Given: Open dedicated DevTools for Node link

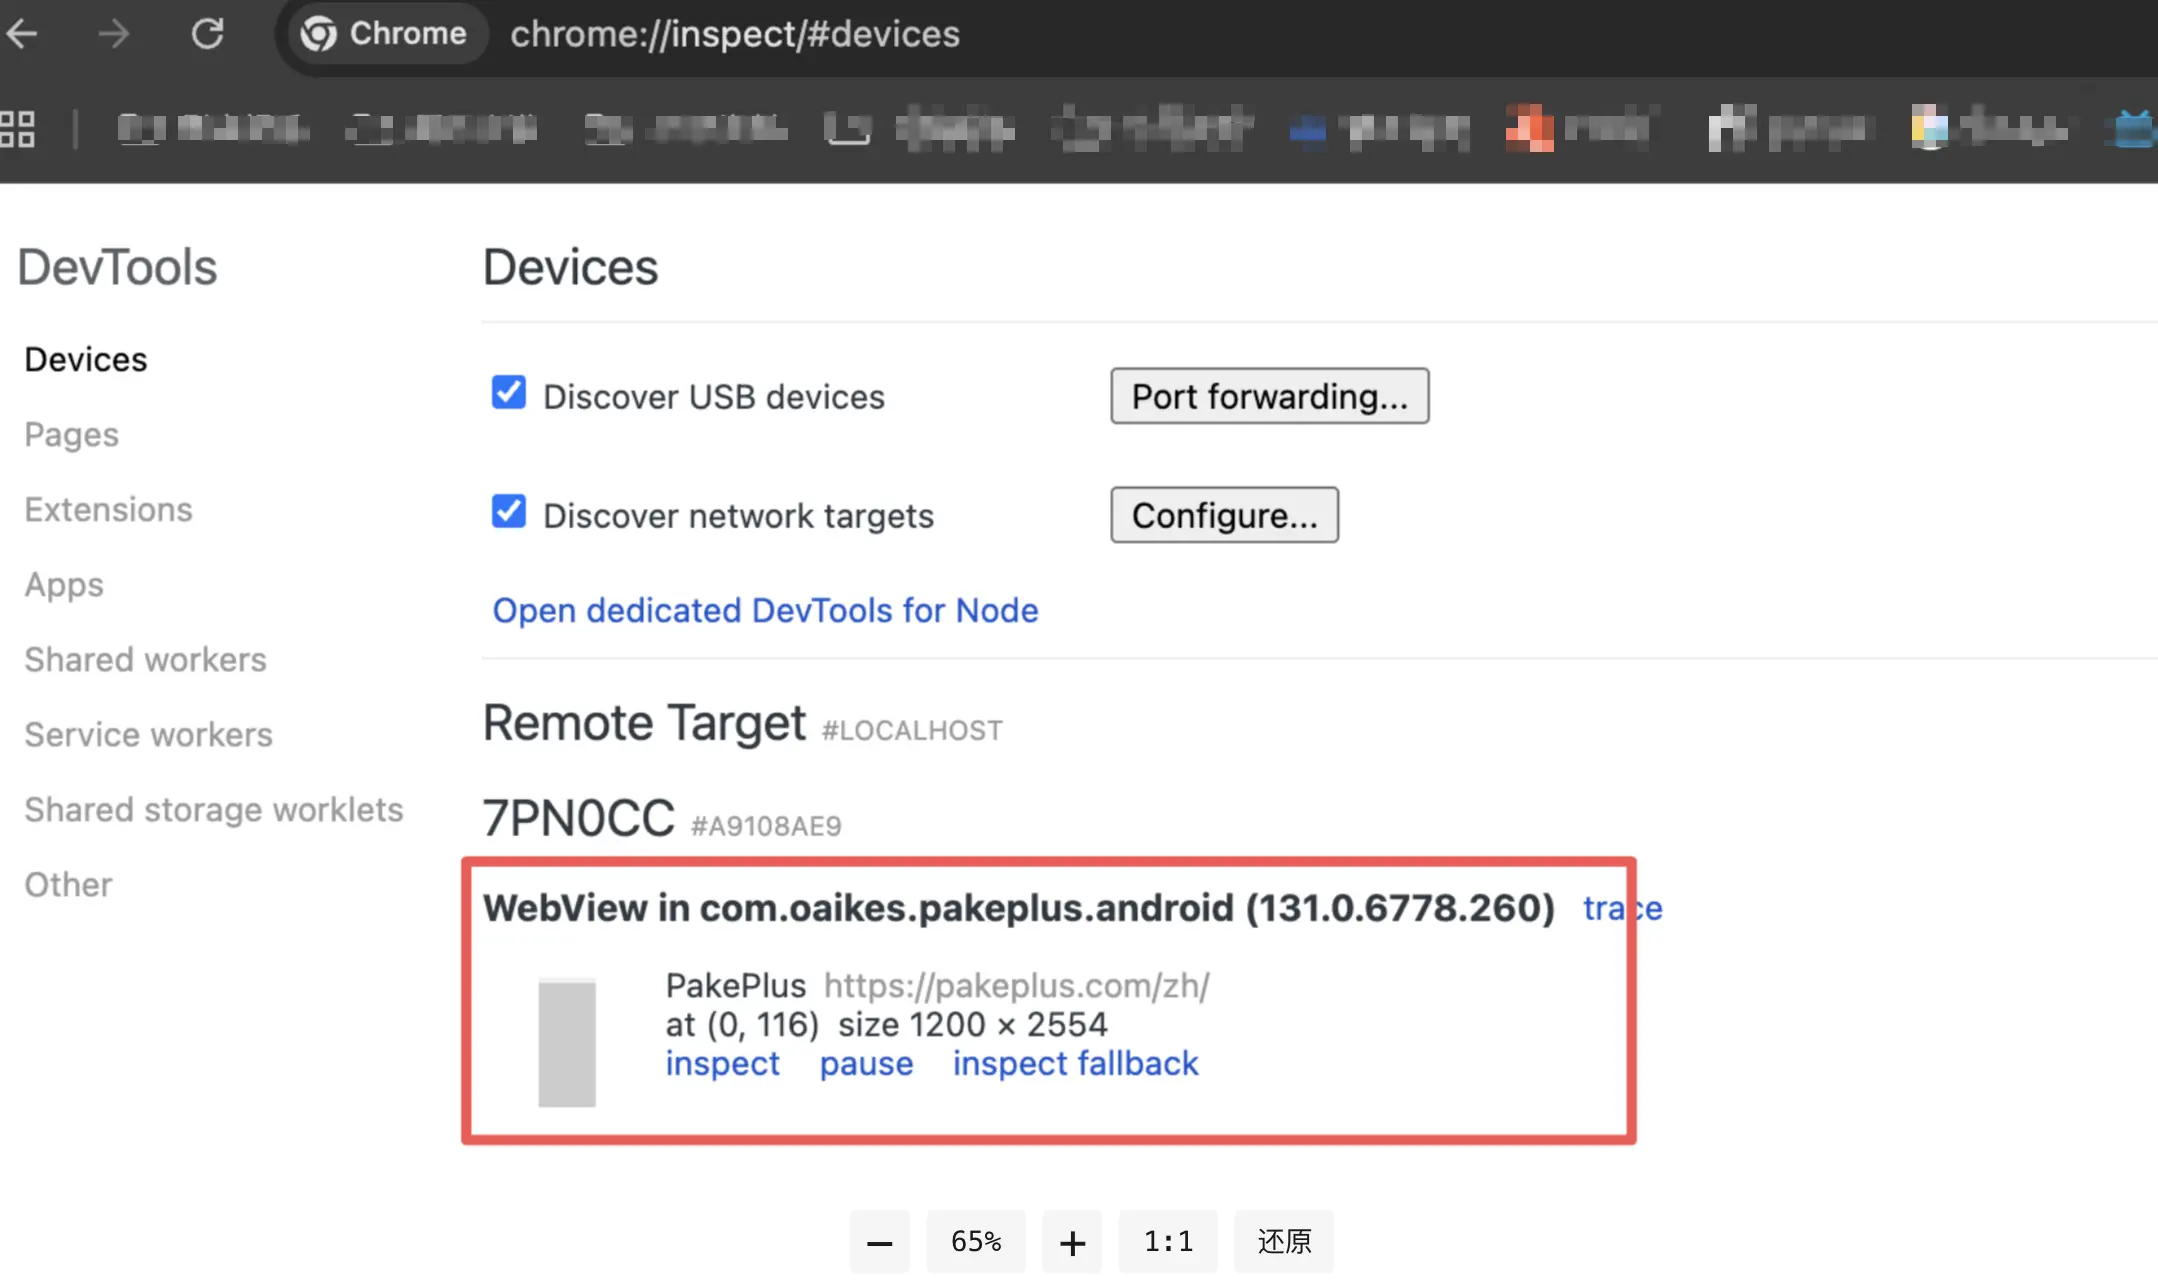Looking at the screenshot, I should point(765,610).
